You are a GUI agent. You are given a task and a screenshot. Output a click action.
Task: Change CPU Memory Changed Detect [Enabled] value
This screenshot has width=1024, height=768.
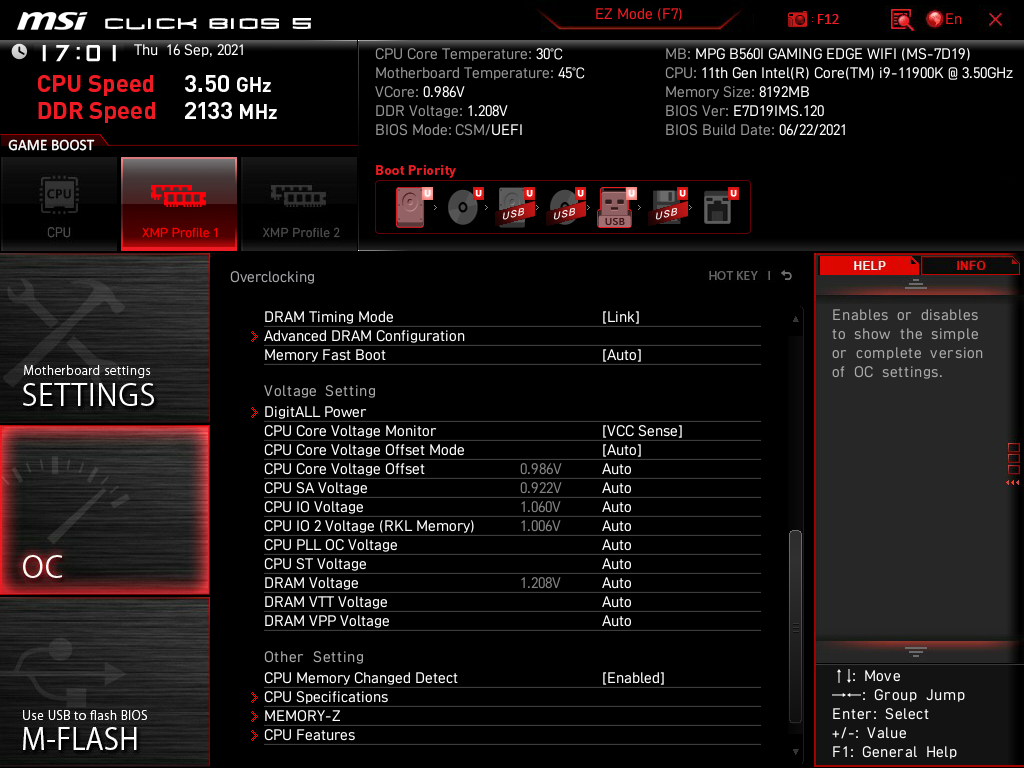tap(633, 678)
